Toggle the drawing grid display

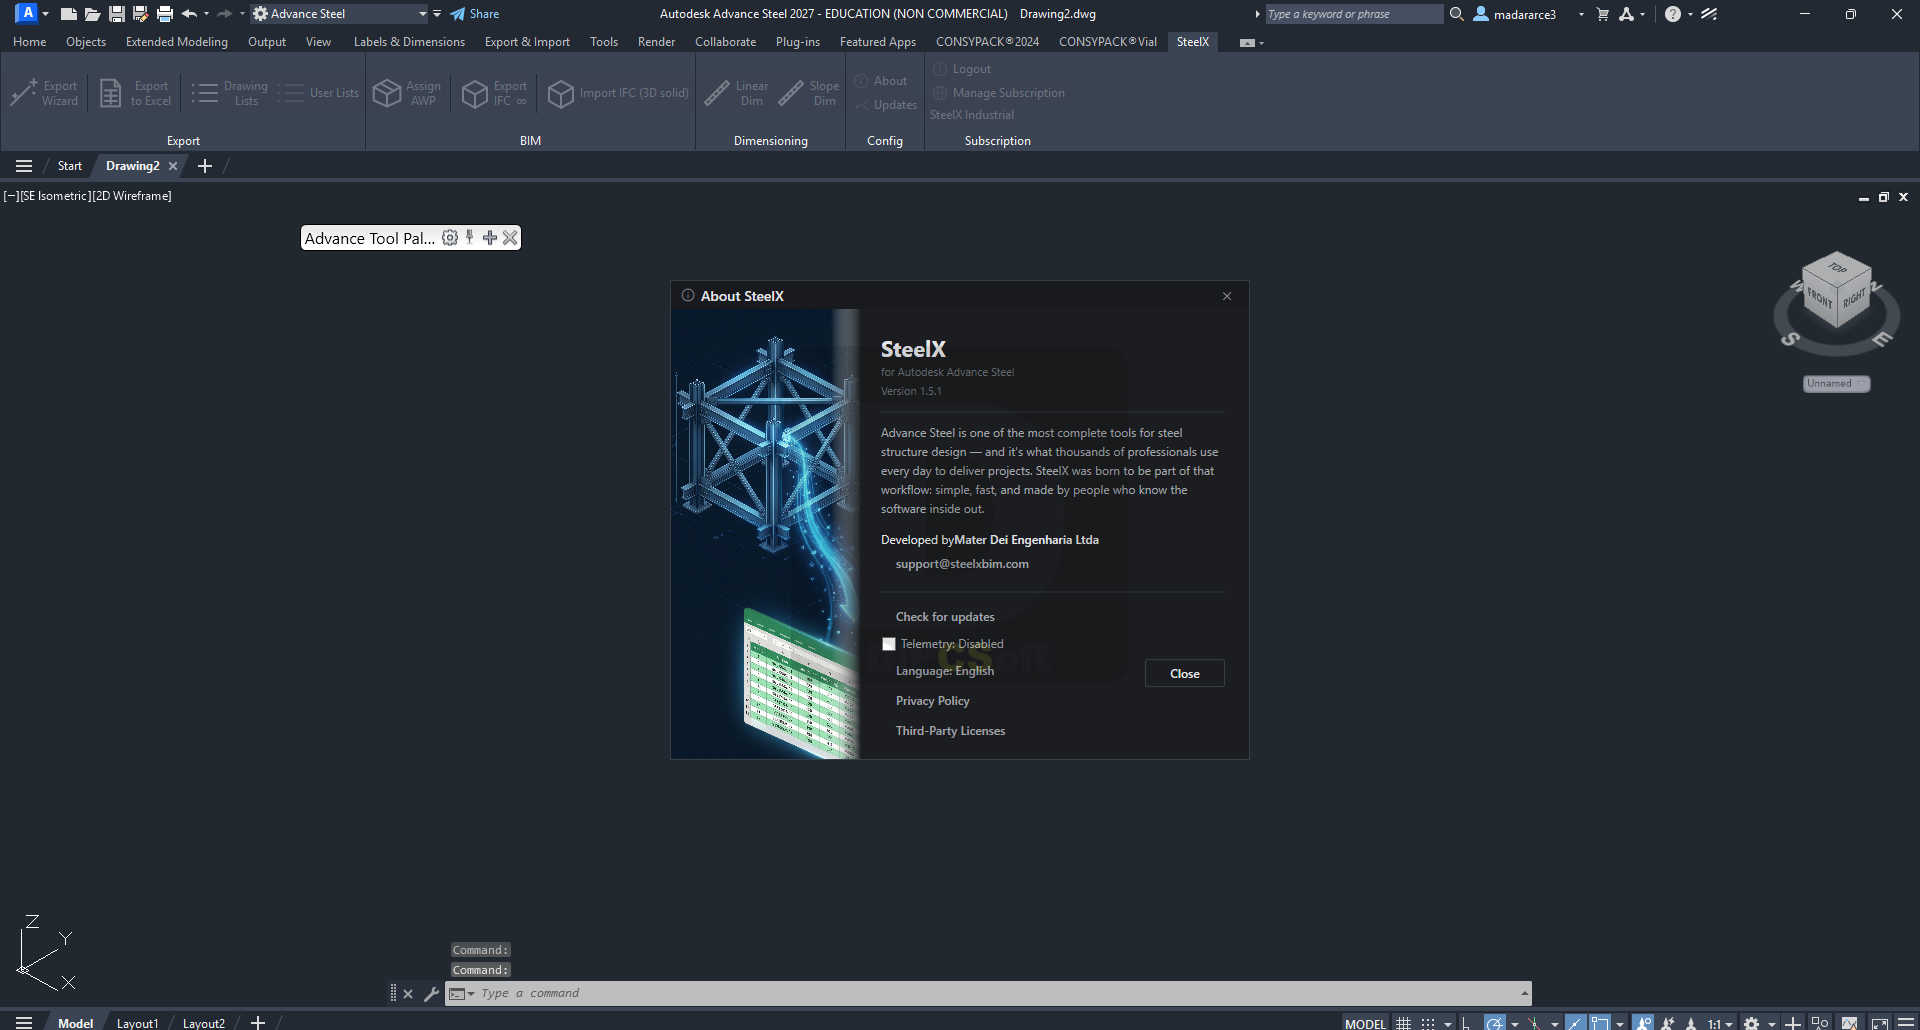(x=1403, y=1023)
